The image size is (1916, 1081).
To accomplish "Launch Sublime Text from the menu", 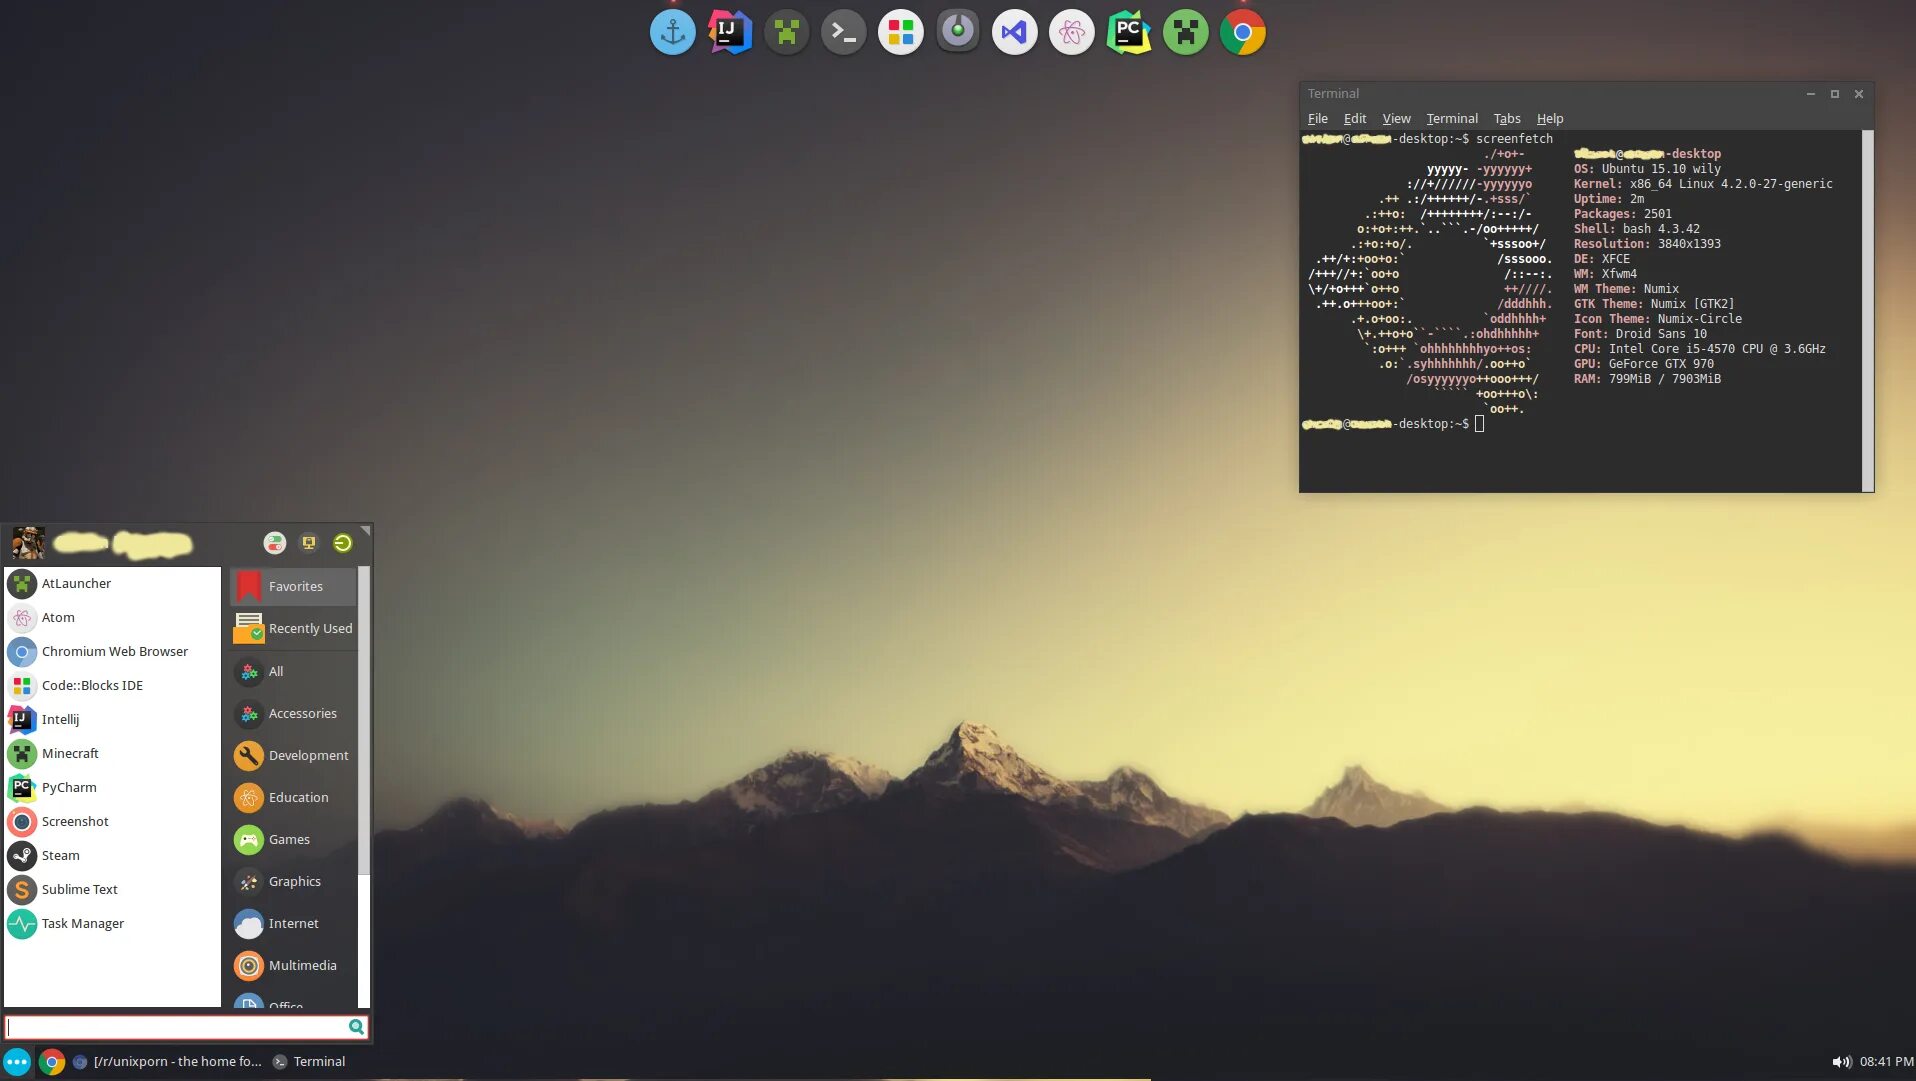I will [x=112, y=890].
